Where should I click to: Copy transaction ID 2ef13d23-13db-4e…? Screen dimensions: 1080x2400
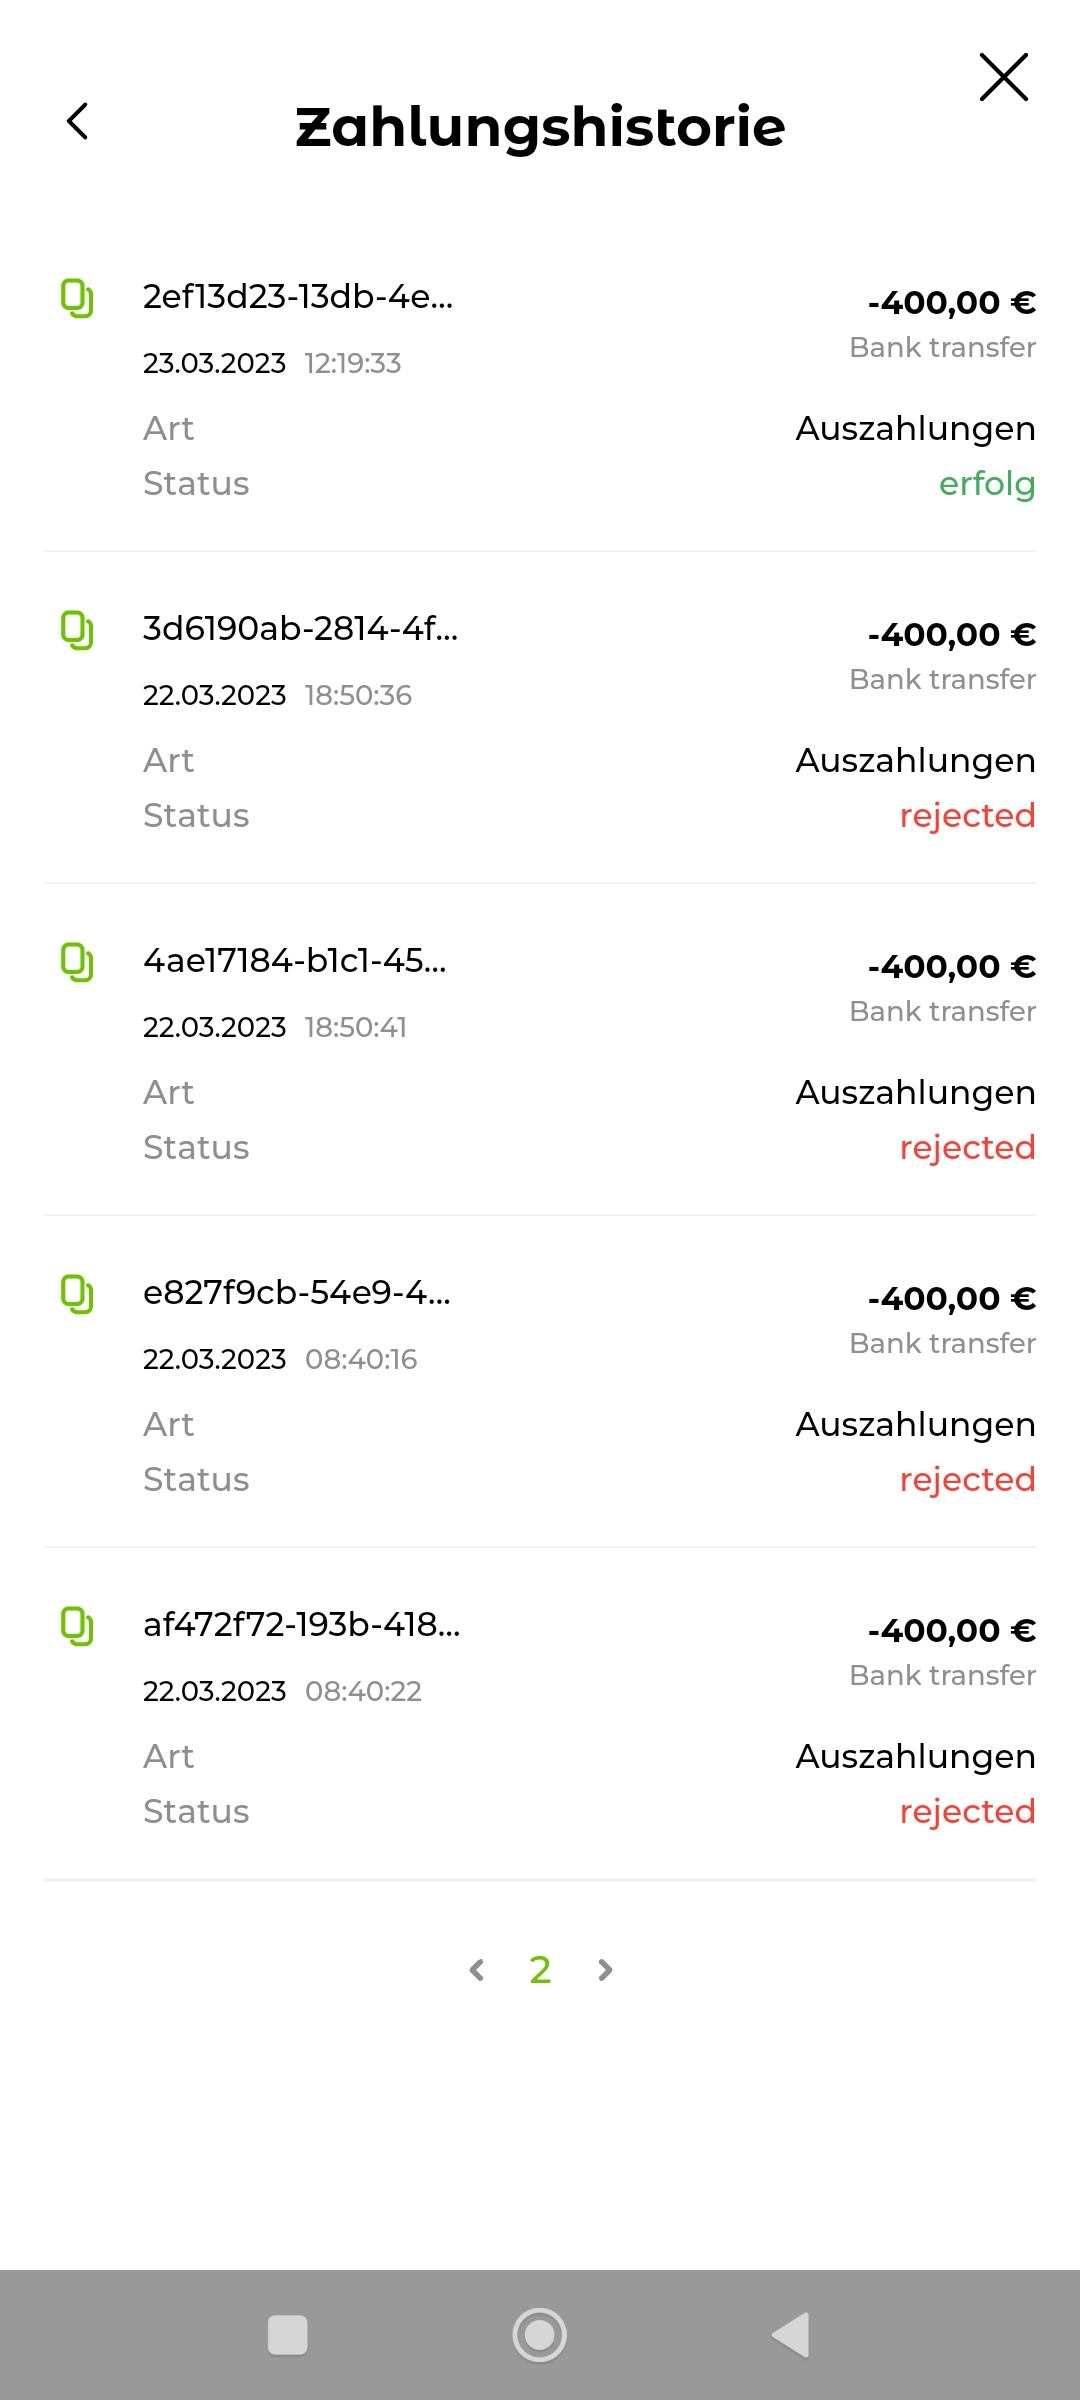(x=77, y=298)
